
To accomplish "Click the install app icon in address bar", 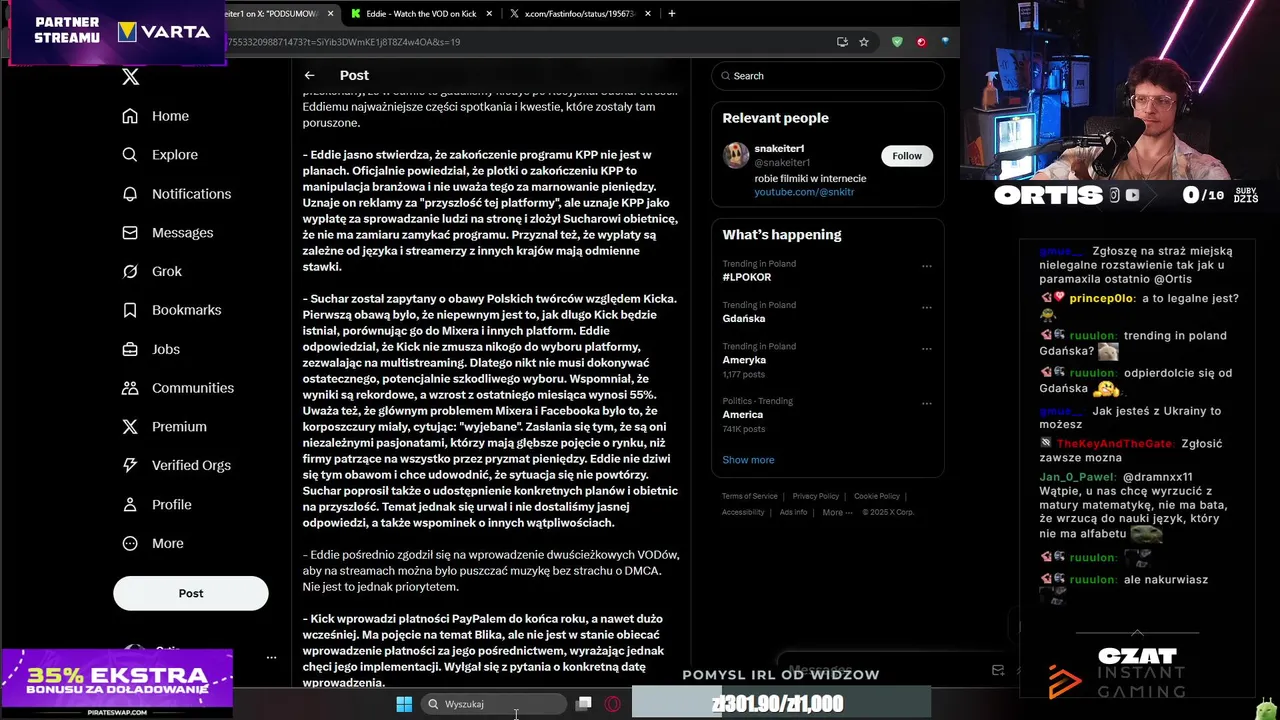I will 842,42.
